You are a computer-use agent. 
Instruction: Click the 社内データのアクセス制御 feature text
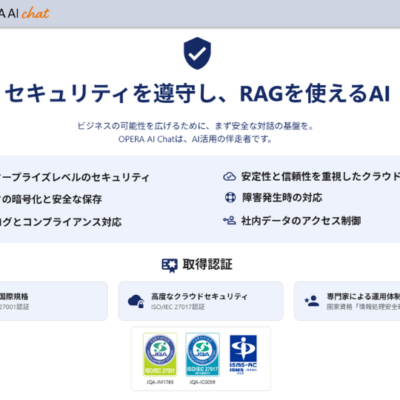(x=301, y=221)
